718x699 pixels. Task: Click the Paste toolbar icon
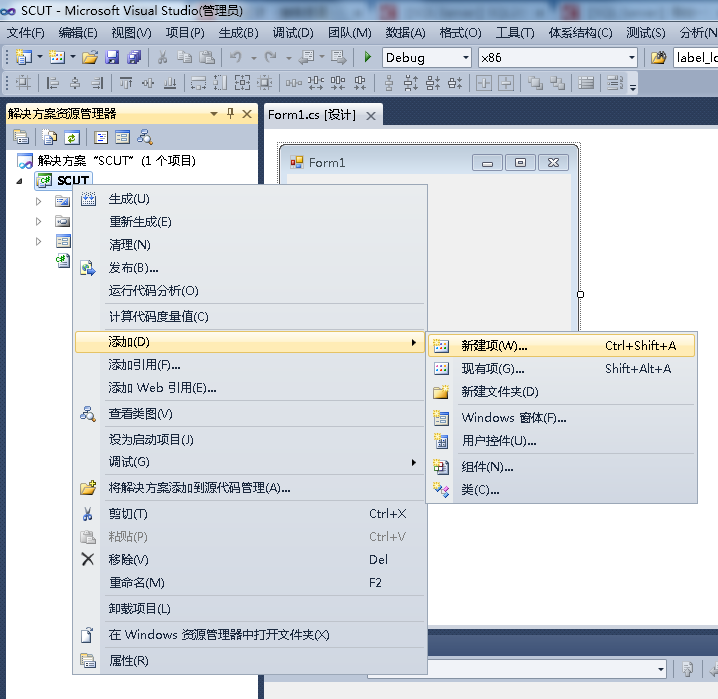pos(207,58)
